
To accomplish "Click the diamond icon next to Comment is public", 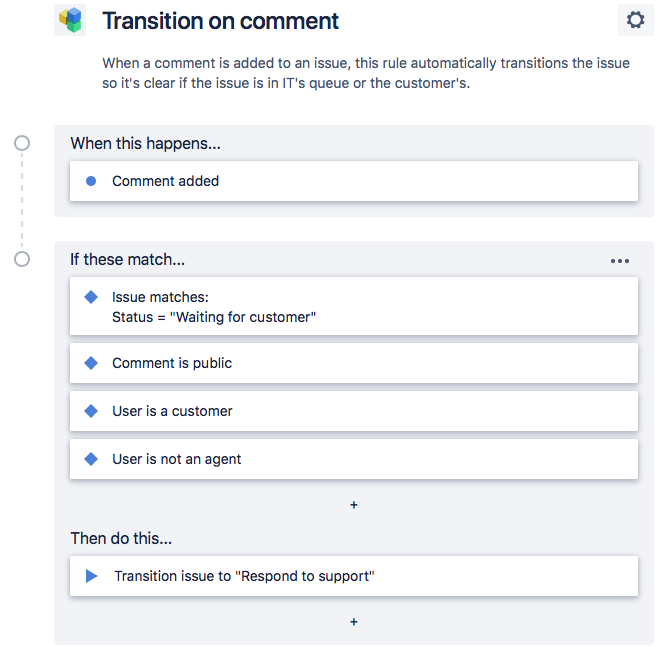I will click(91, 363).
